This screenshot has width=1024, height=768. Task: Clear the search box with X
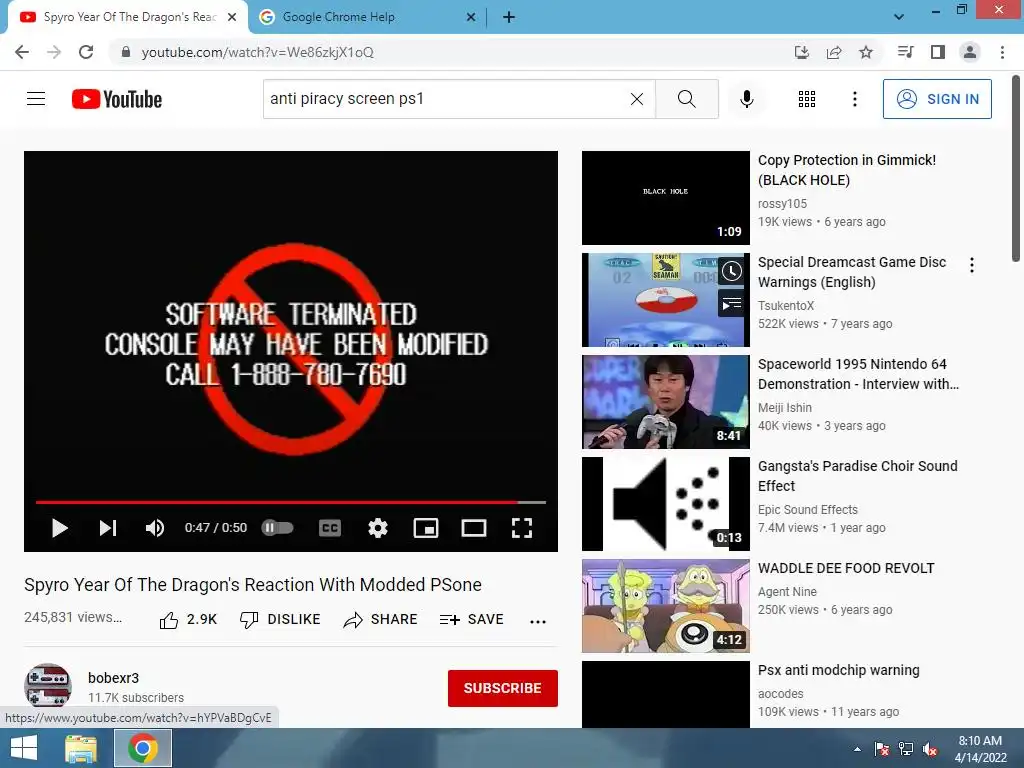click(x=637, y=99)
